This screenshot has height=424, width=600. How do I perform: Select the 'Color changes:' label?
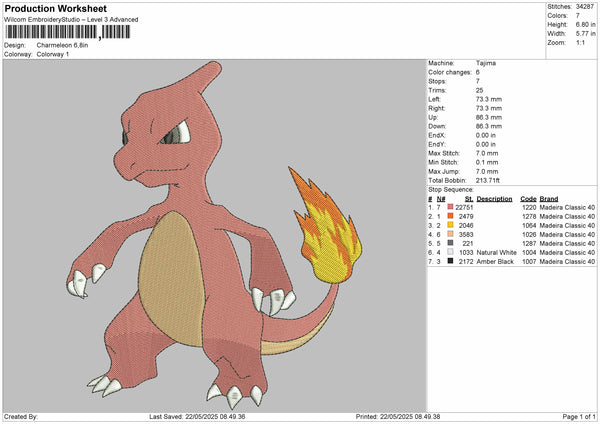(450, 72)
